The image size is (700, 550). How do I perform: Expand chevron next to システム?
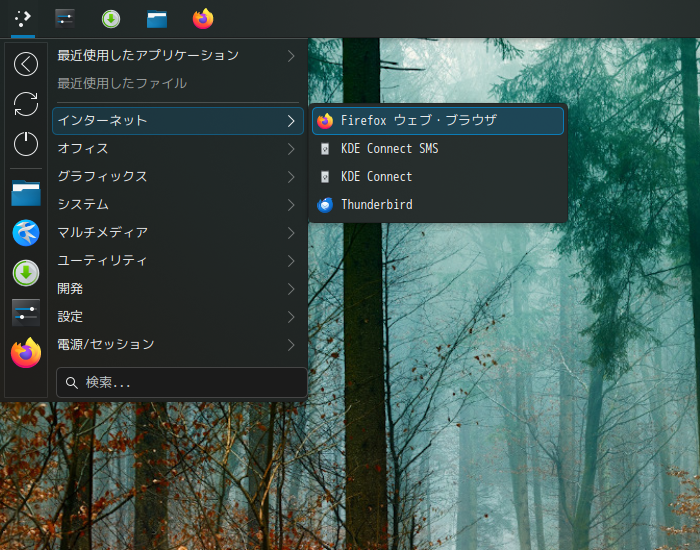coord(291,205)
